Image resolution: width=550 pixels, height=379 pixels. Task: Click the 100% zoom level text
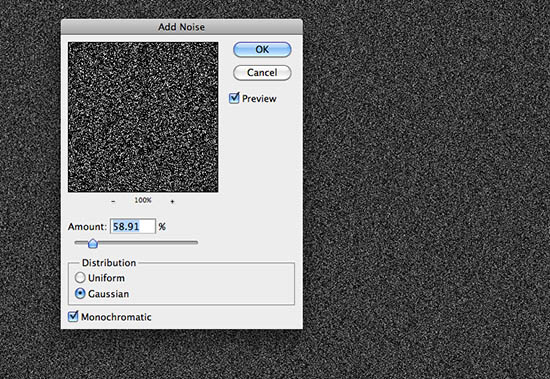(x=143, y=200)
